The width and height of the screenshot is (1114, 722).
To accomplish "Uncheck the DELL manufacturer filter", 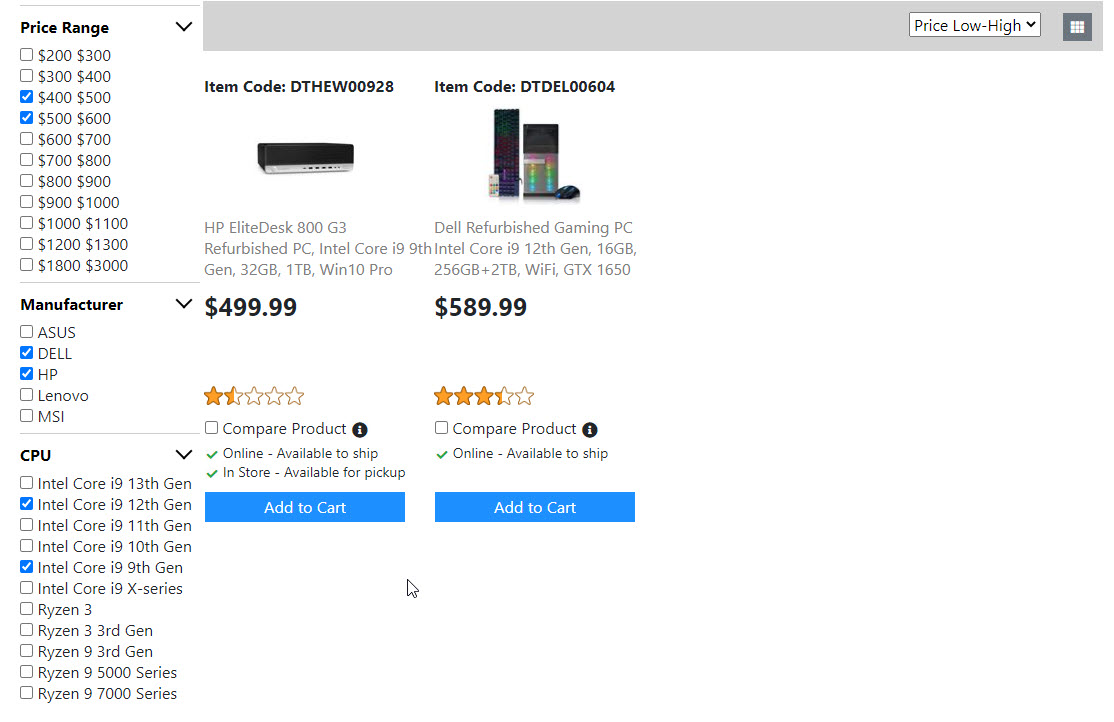I will pos(27,353).
